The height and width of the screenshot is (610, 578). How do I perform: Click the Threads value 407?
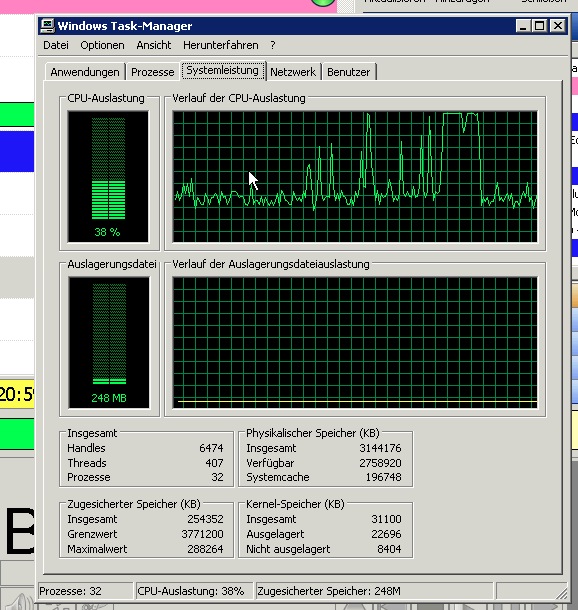214,463
